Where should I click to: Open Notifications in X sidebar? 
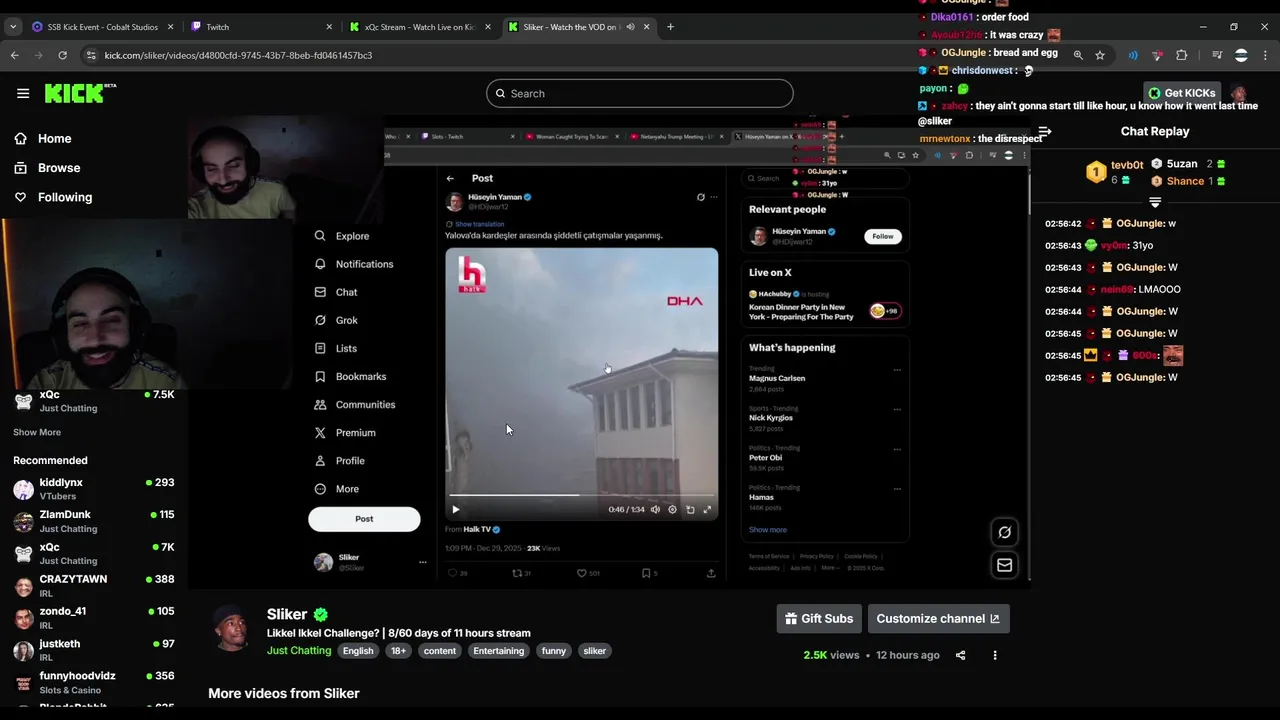pyautogui.click(x=354, y=264)
